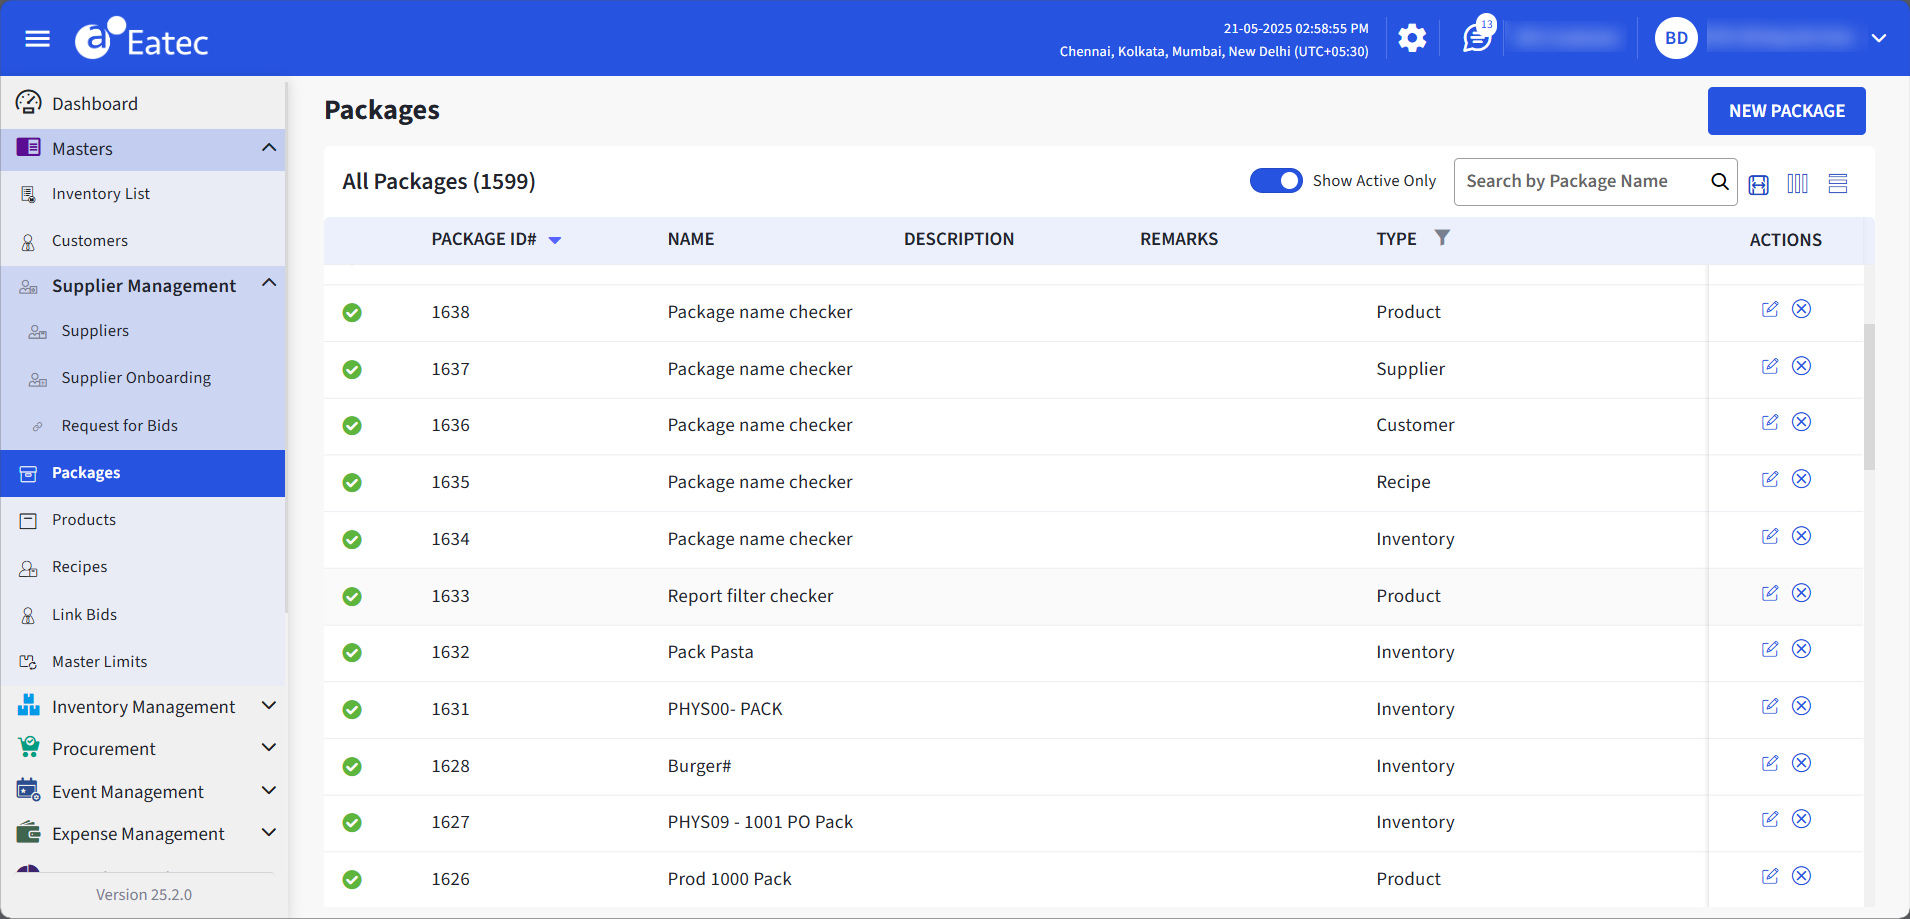This screenshot has width=1910, height=919.
Task: Click the row density list icon
Action: pyautogui.click(x=1837, y=184)
